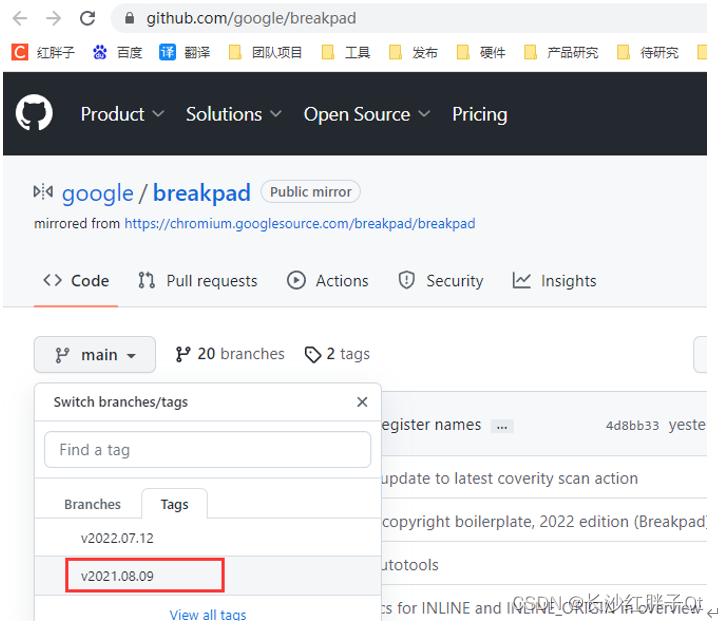The image size is (719, 623).
Task: Reload the page with the refresh icon
Action: 88,18
